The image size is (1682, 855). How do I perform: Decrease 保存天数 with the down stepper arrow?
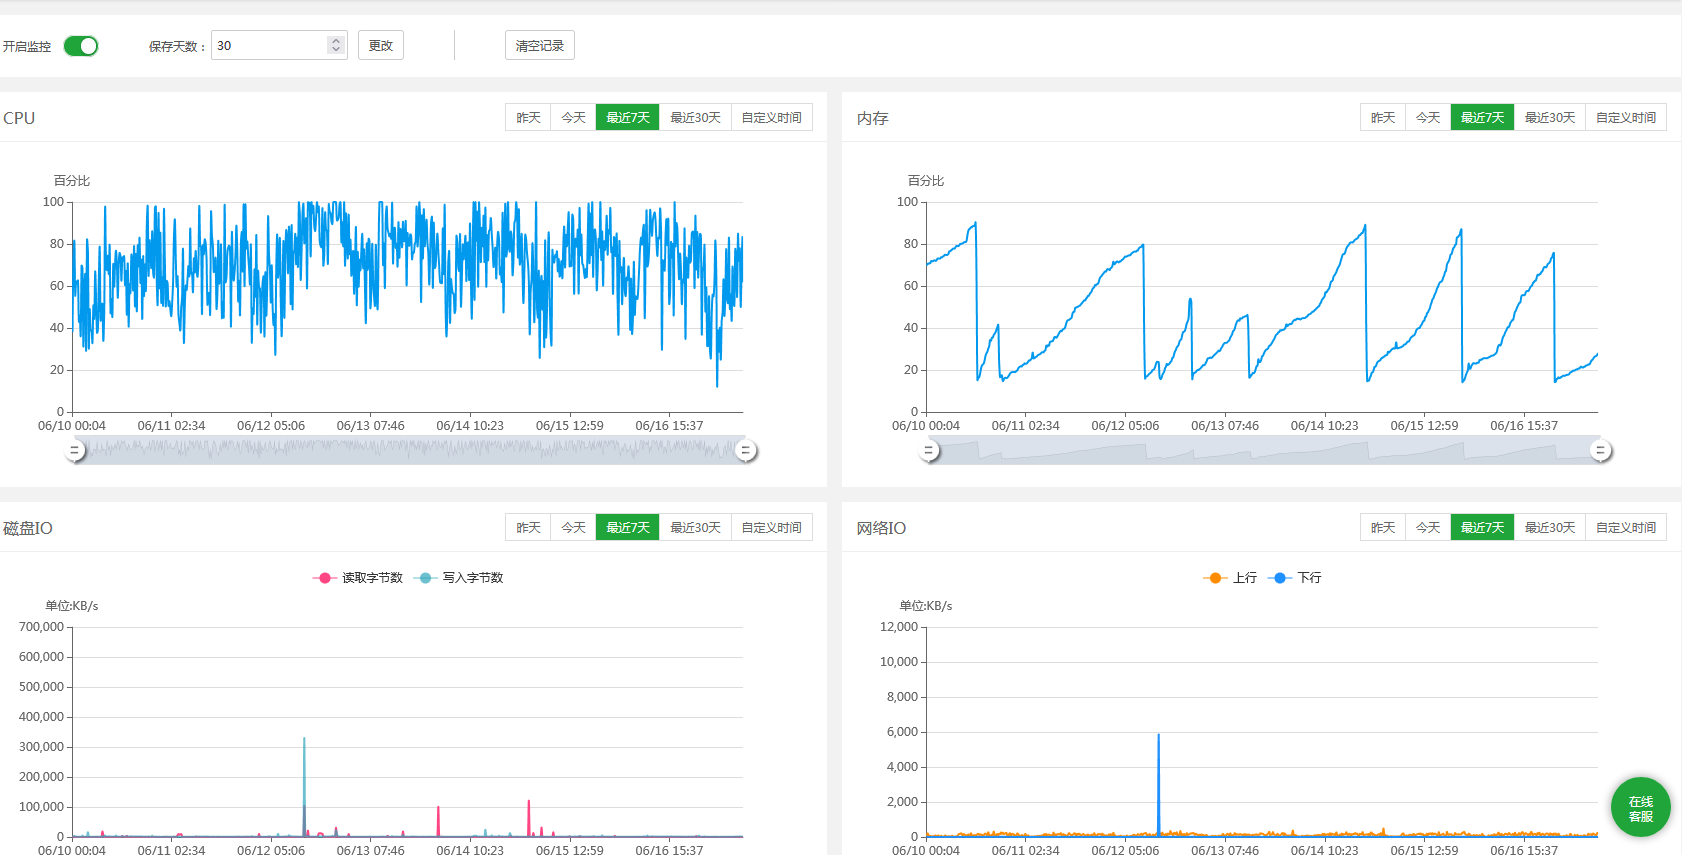336,50
